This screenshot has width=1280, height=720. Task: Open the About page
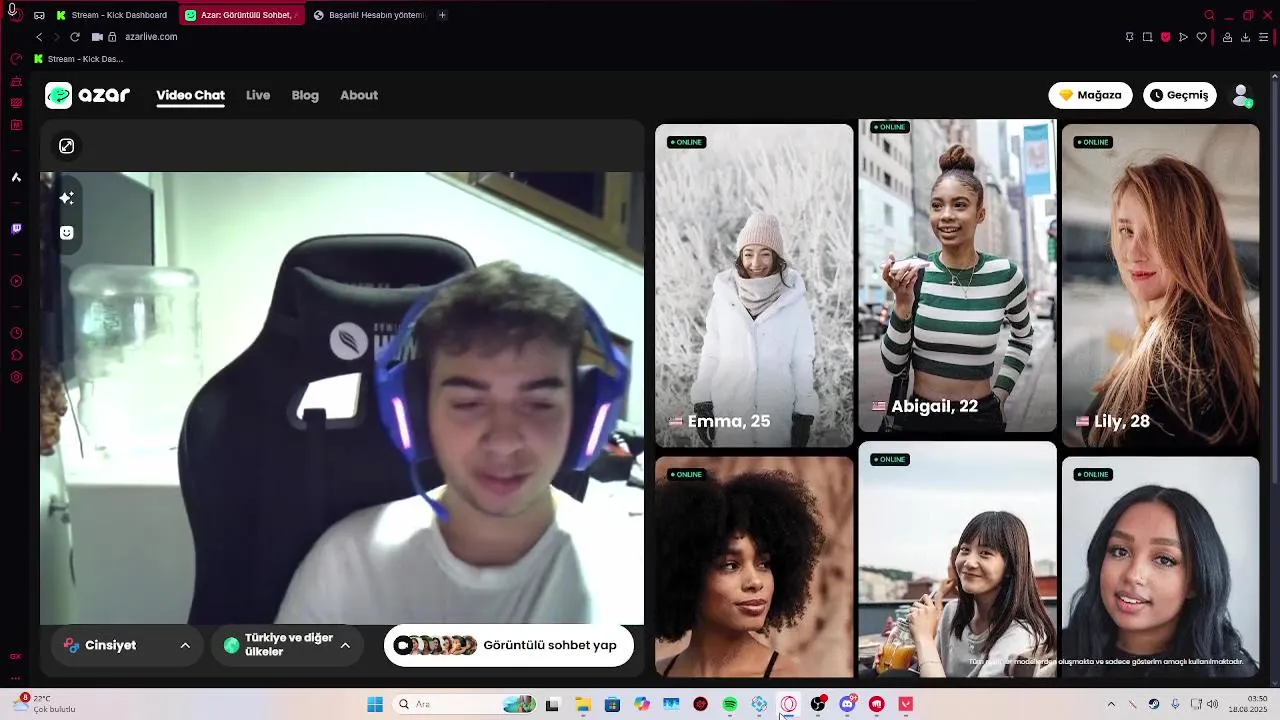point(359,95)
